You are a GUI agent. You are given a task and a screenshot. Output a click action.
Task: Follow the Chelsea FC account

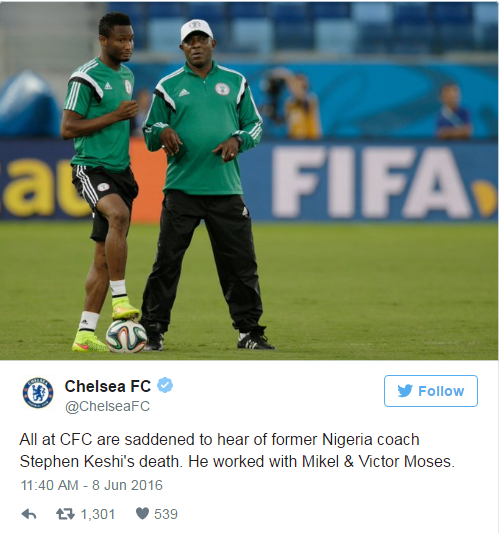pos(431,391)
